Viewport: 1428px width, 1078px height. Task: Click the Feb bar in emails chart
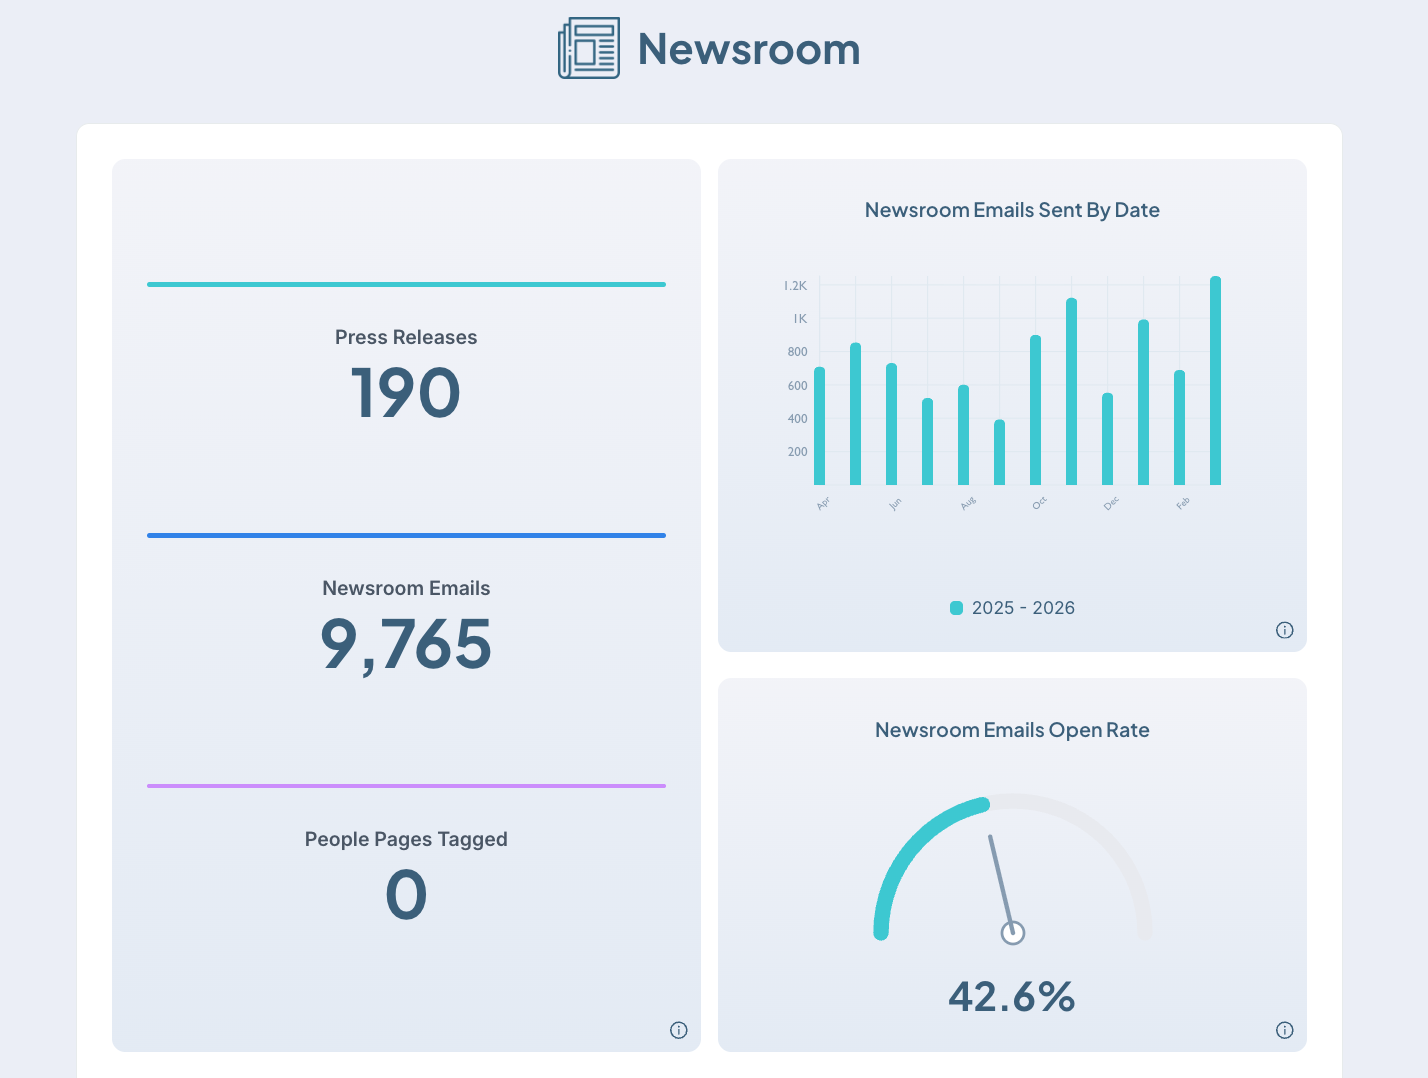[1179, 429]
